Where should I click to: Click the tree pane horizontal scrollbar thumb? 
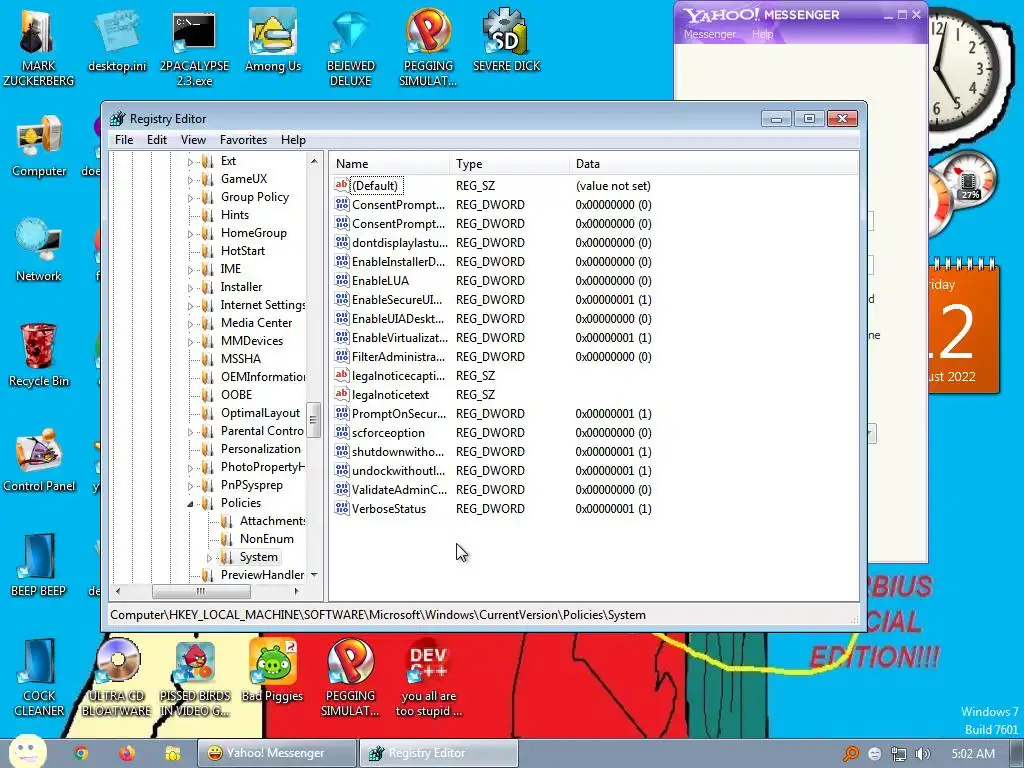[201, 591]
